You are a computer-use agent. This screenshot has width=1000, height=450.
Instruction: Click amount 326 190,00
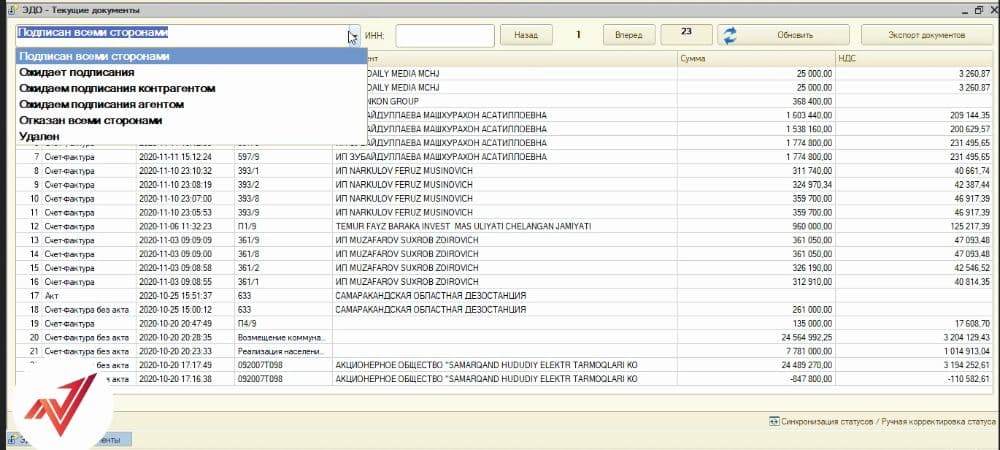pos(756,268)
